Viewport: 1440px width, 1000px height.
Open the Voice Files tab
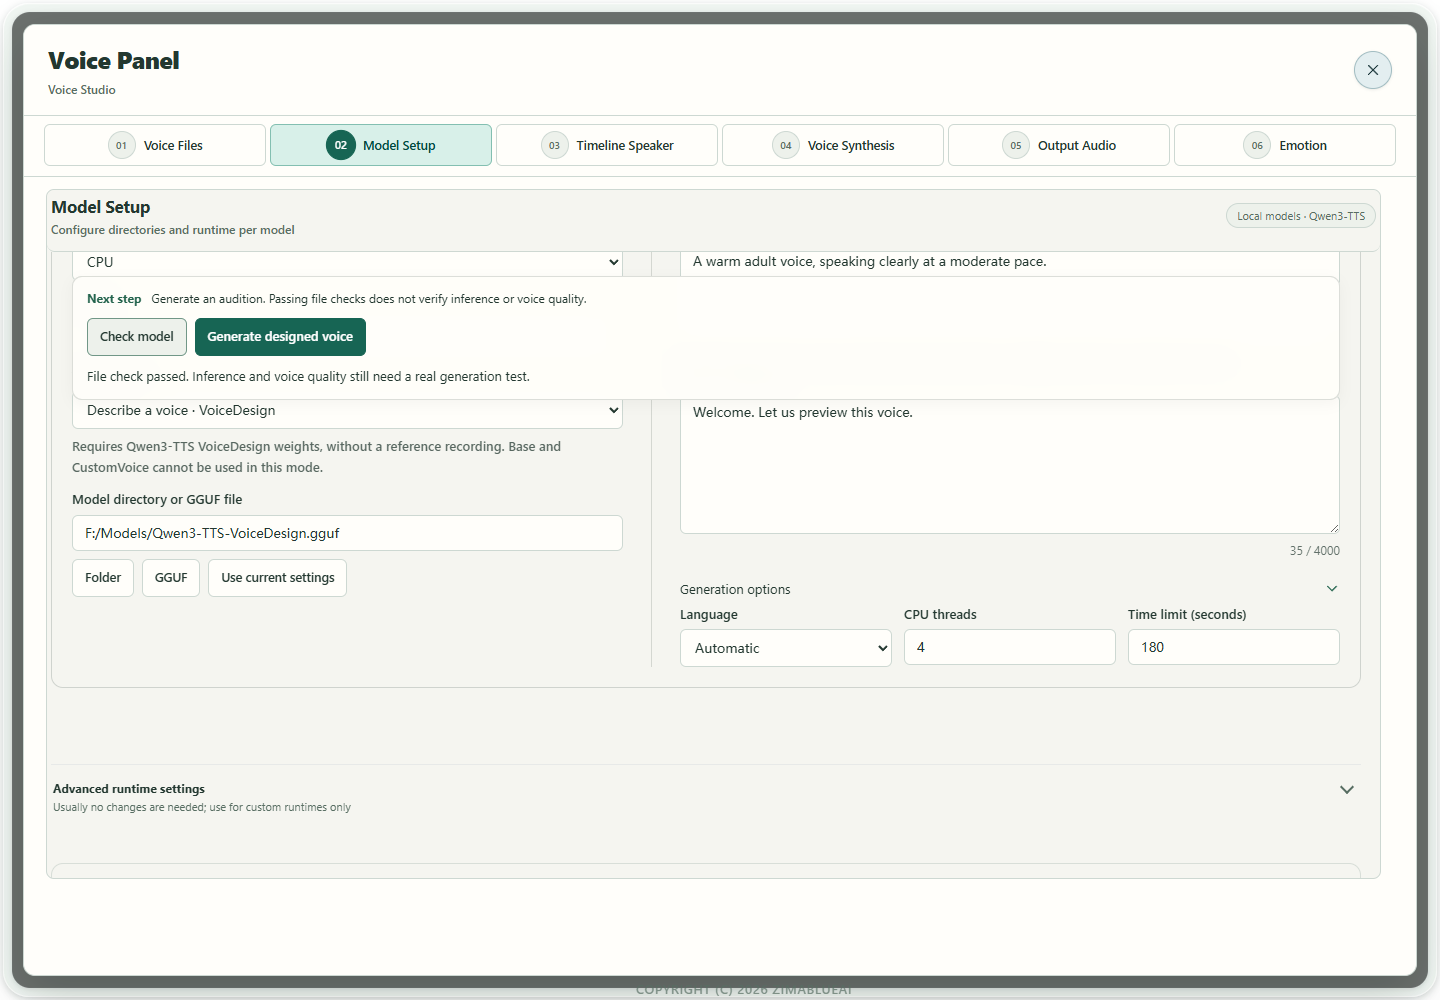155,145
